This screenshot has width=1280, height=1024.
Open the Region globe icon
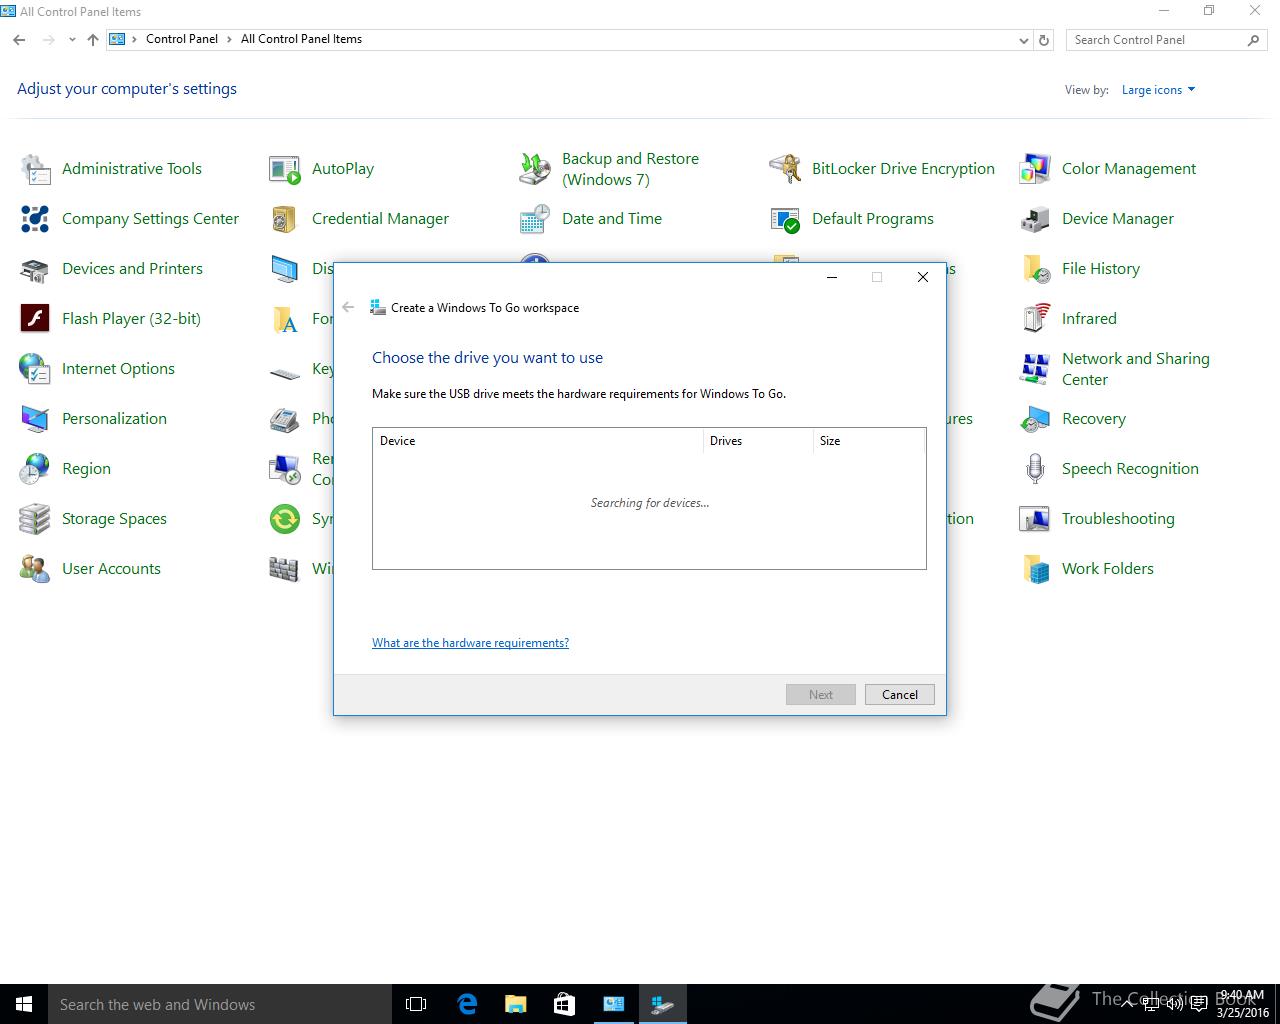point(36,469)
